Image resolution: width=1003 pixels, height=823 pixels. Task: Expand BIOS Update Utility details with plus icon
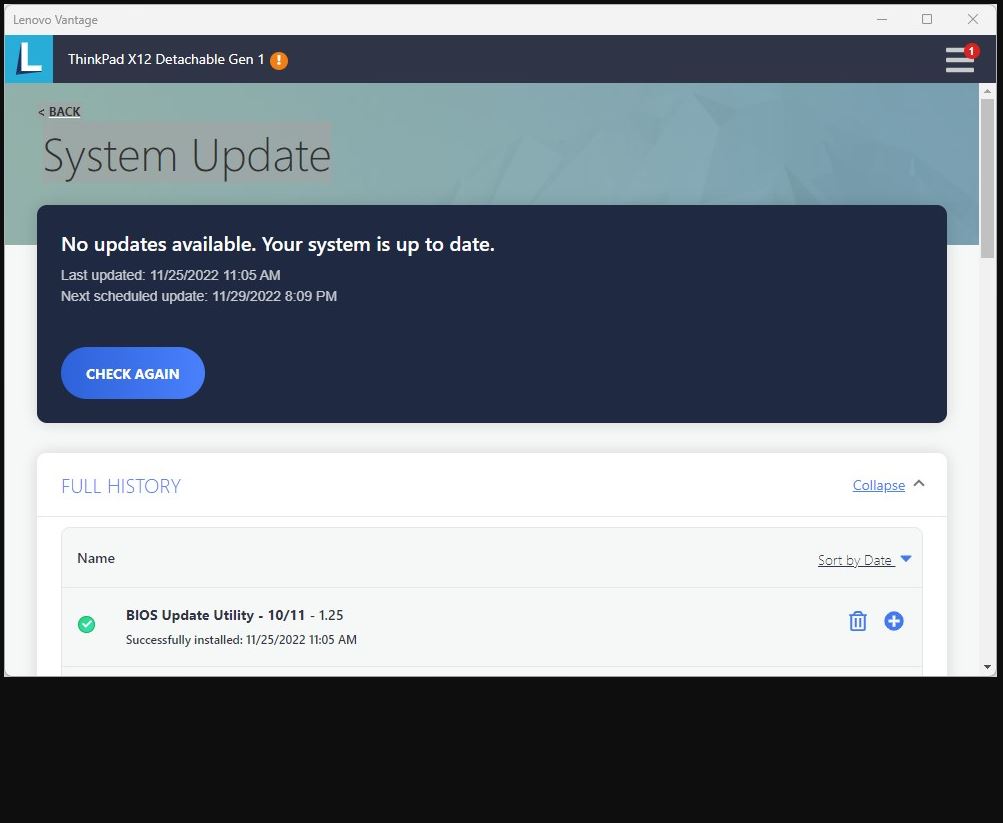pyautogui.click(x=894, y=621)
